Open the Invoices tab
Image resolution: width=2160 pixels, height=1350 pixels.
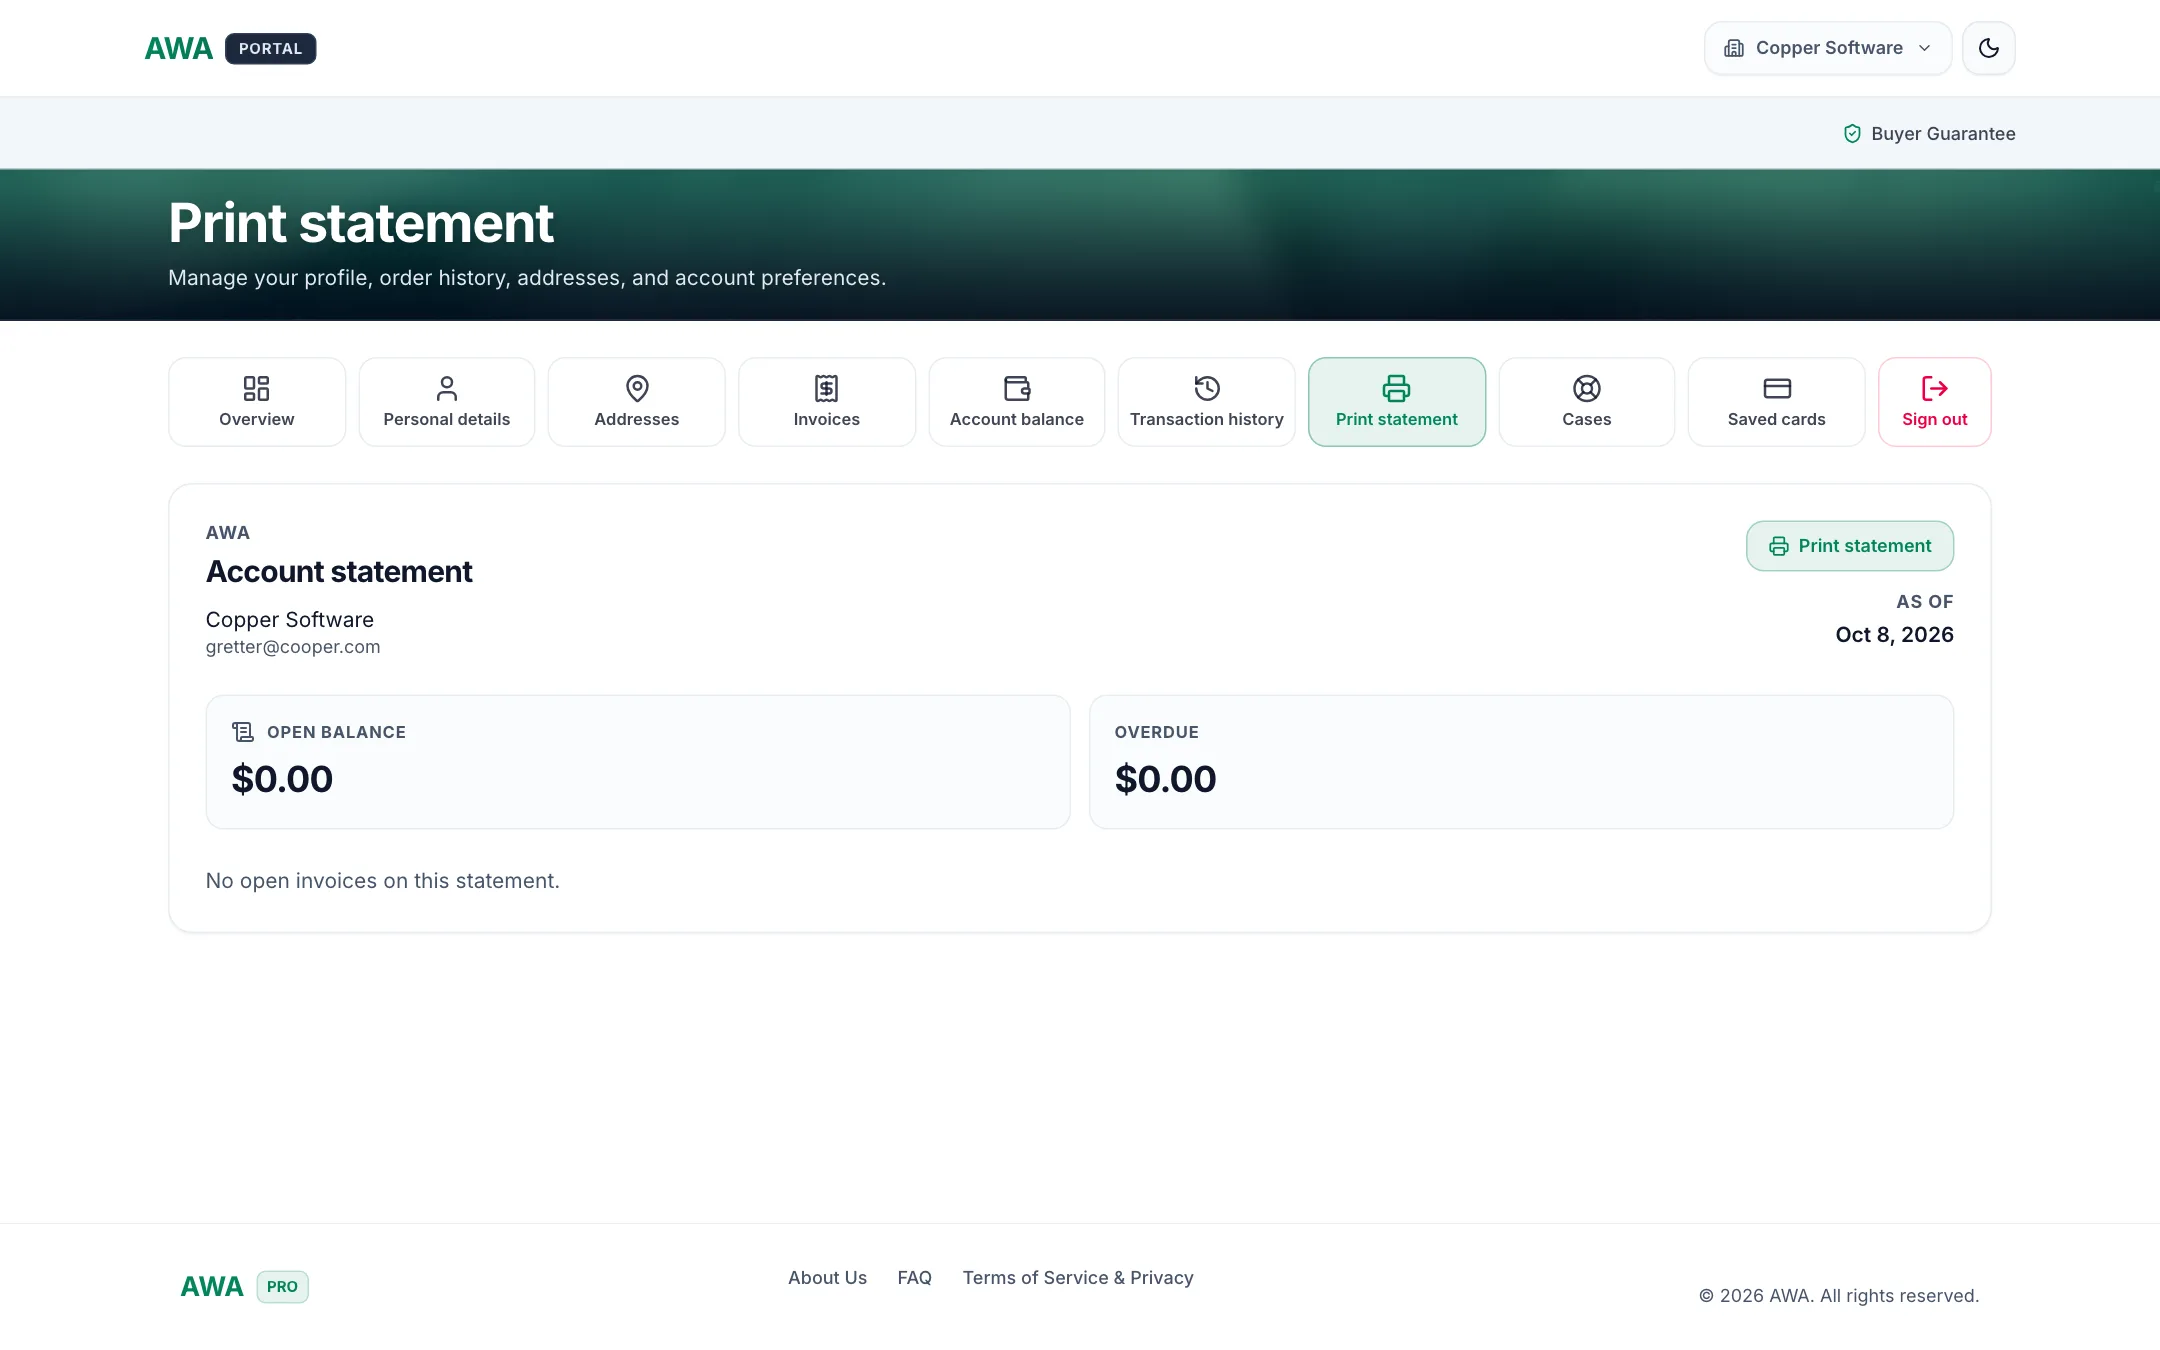827,402
